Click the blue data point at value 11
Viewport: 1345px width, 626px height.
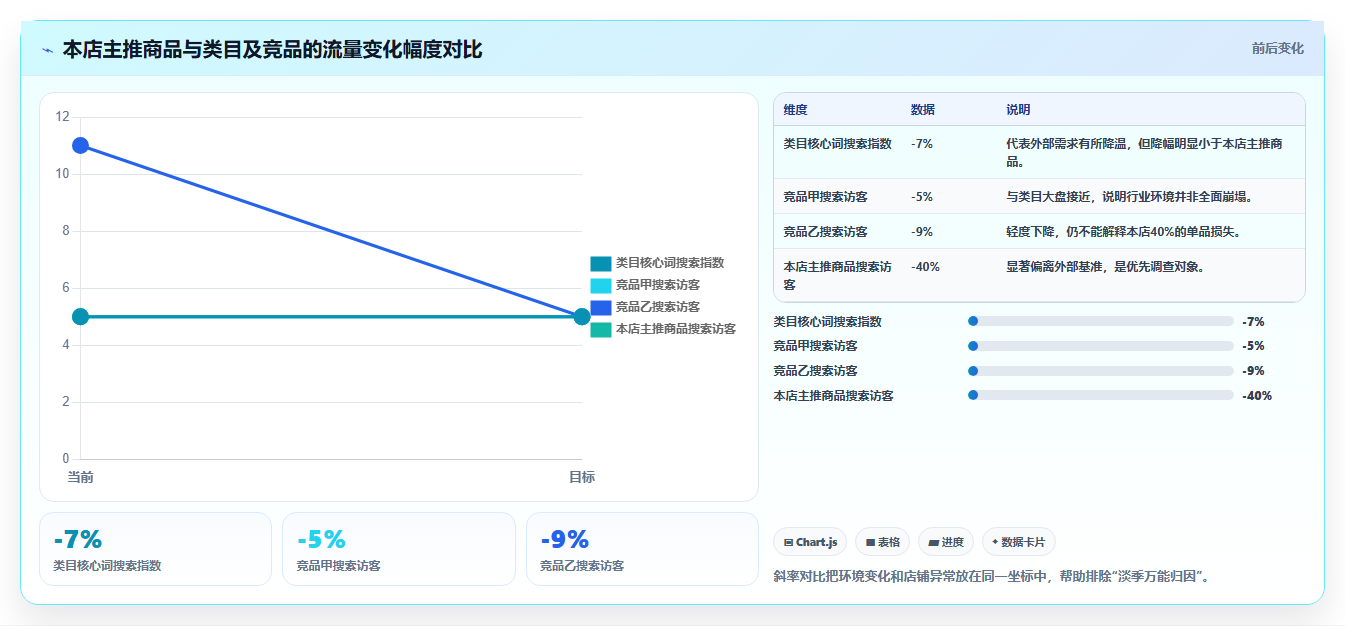click(x=81, y=145)
